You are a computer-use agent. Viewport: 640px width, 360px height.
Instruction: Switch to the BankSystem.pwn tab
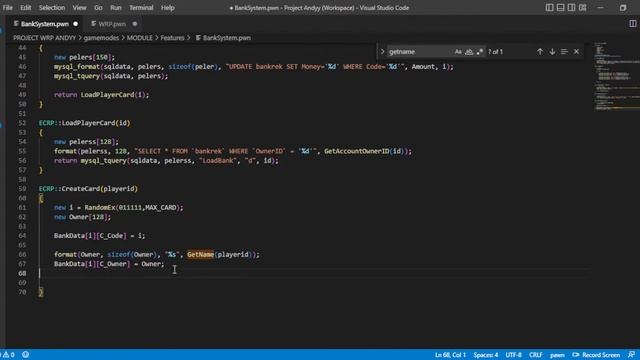(45, 24)
